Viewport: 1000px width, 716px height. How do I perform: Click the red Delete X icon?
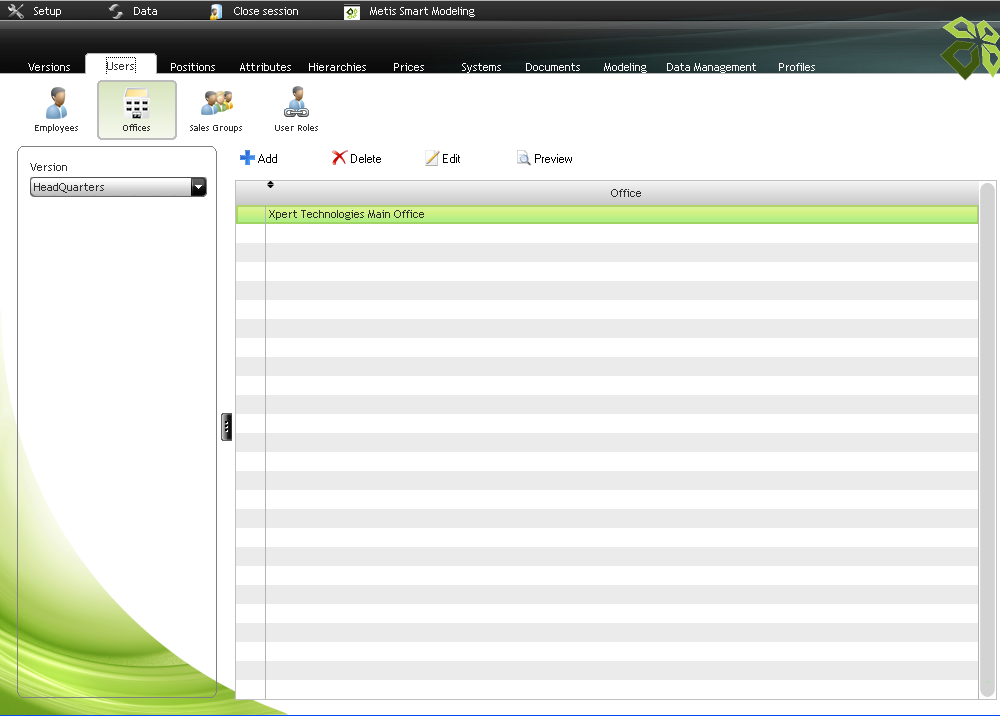pos(339,158)
